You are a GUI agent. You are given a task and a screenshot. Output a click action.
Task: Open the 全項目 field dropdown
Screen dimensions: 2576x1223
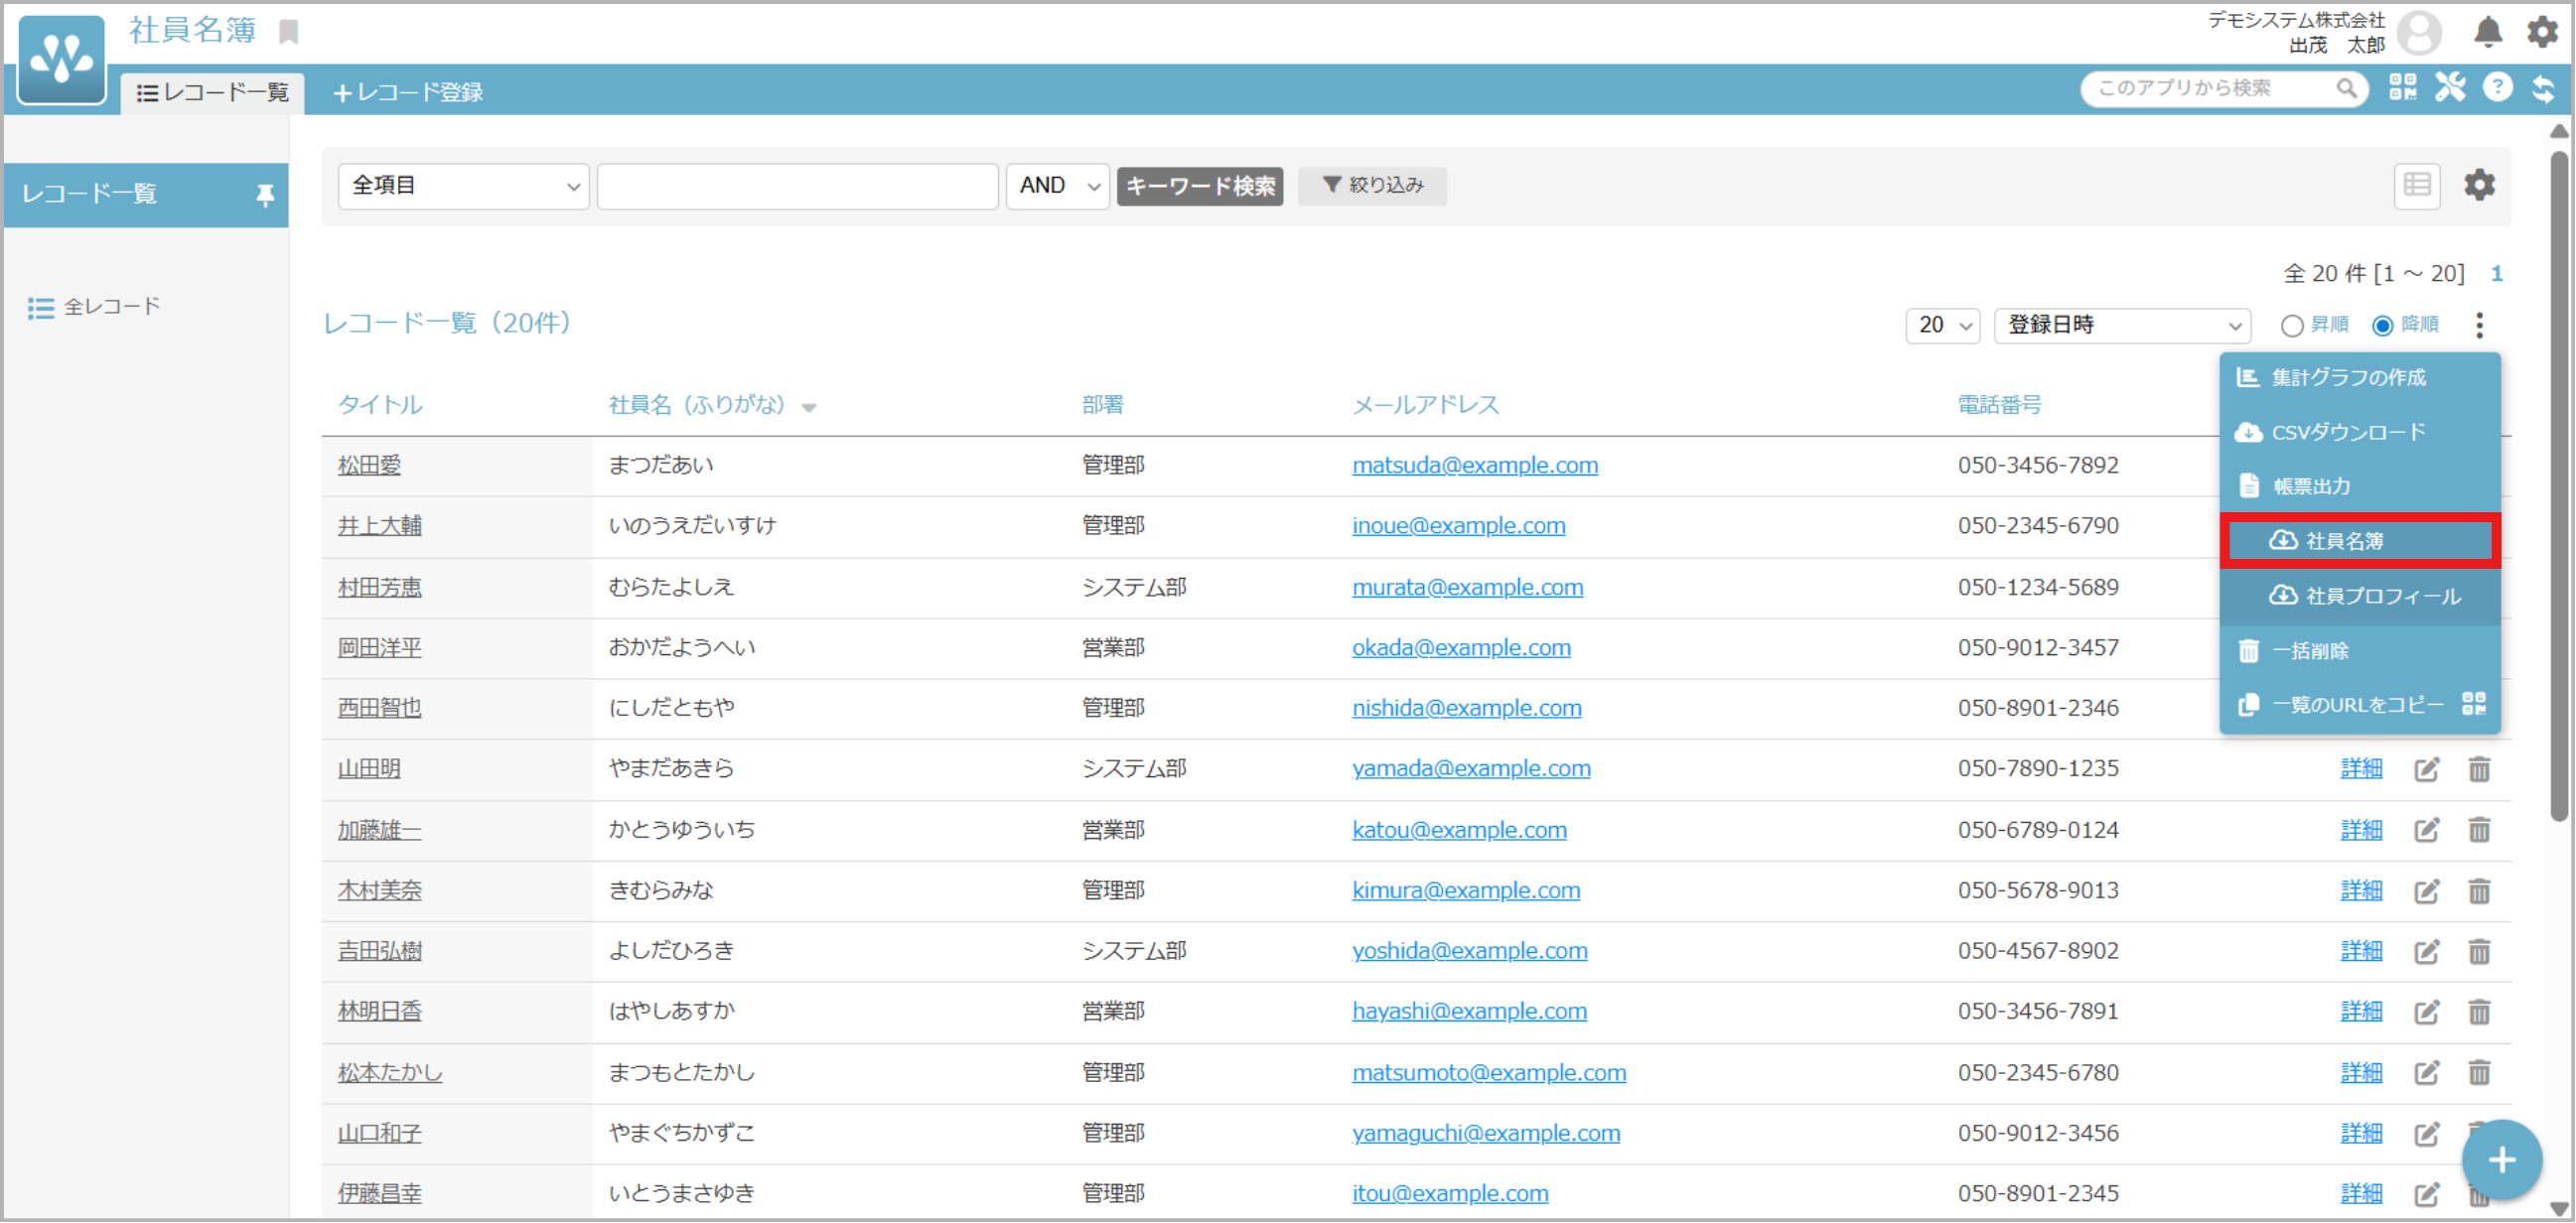click(464, 186)
